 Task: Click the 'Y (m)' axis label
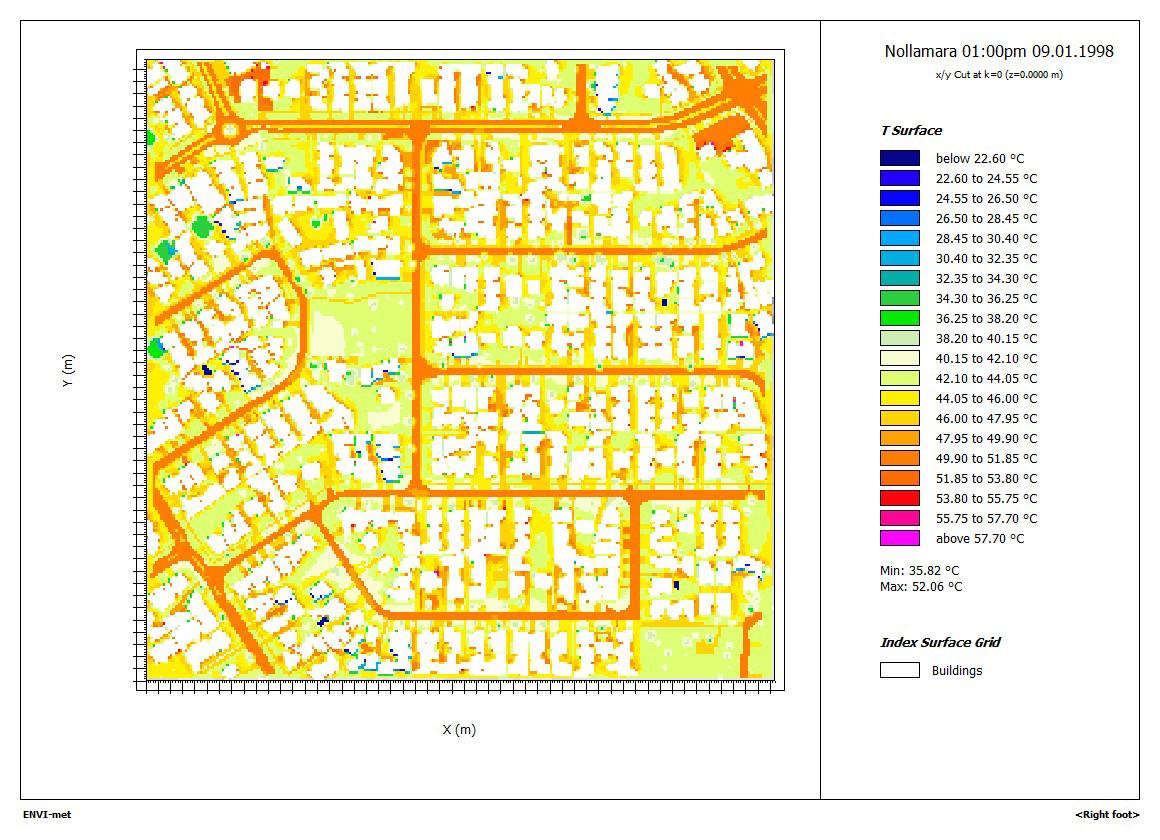point(68,370)
